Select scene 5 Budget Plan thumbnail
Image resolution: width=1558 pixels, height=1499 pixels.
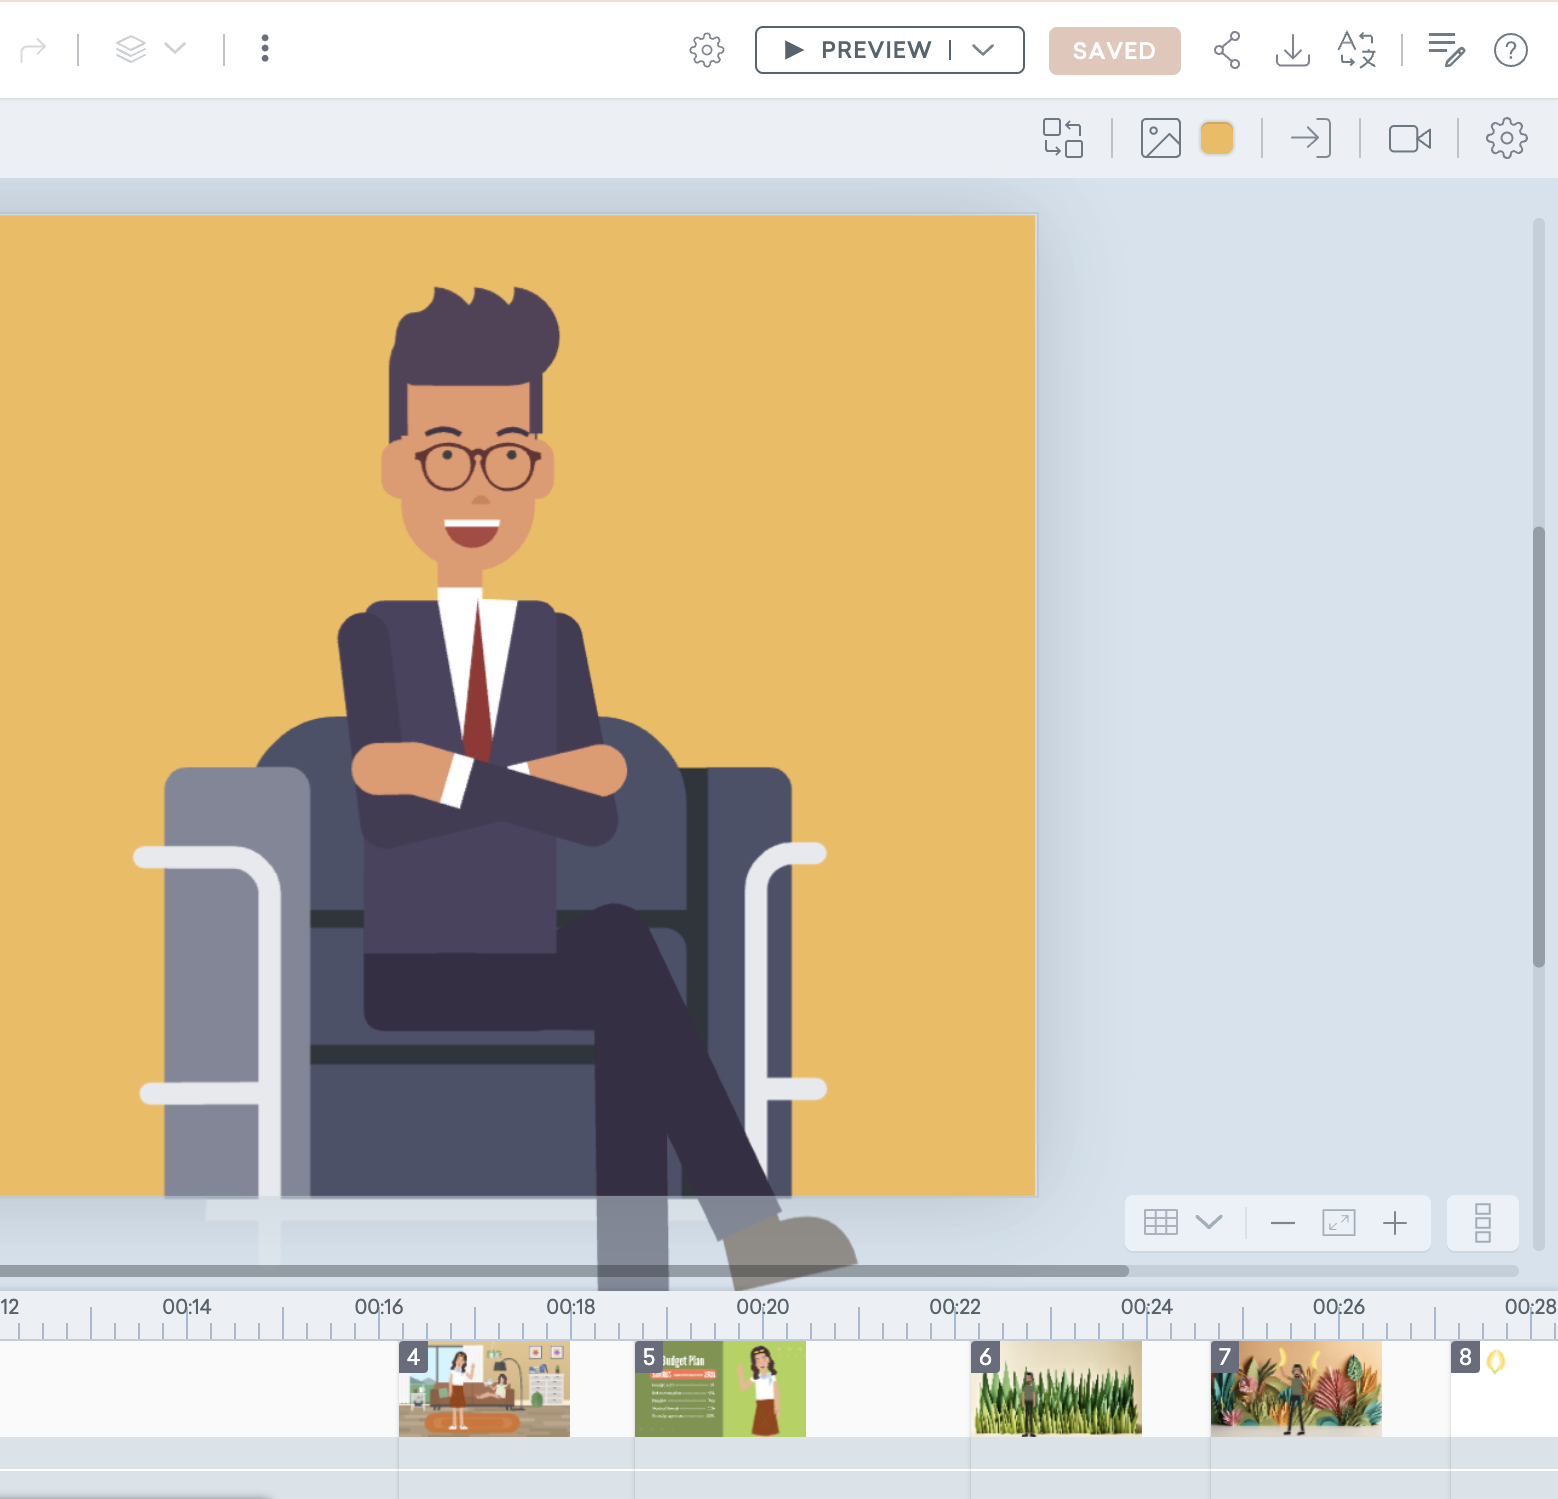tap(719, 1389)
